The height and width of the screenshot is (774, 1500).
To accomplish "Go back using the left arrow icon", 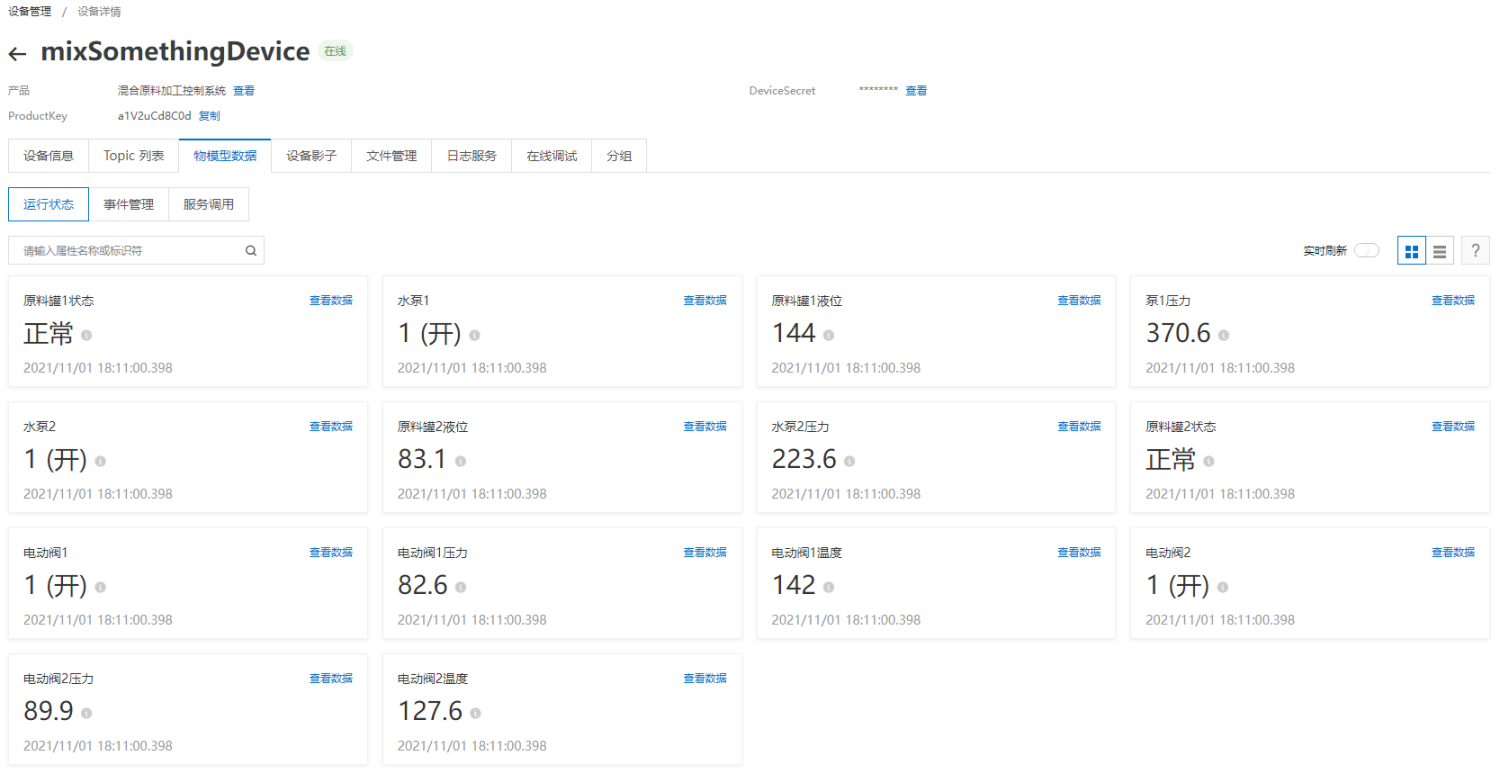I will pyautogui.click(x=17, y=54).
